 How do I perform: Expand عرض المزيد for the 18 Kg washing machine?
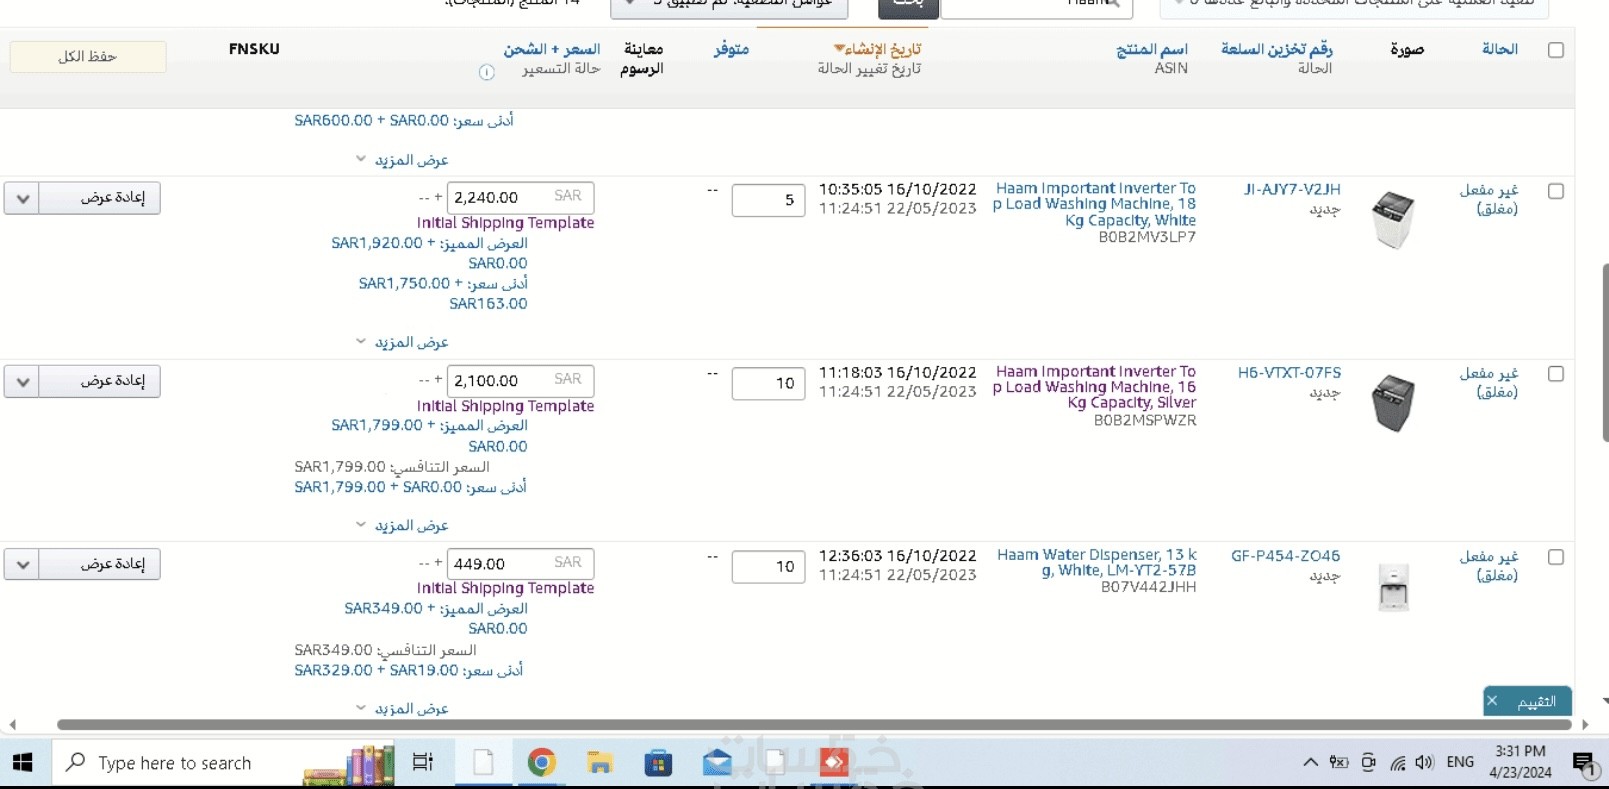click(x=402, y=342)
